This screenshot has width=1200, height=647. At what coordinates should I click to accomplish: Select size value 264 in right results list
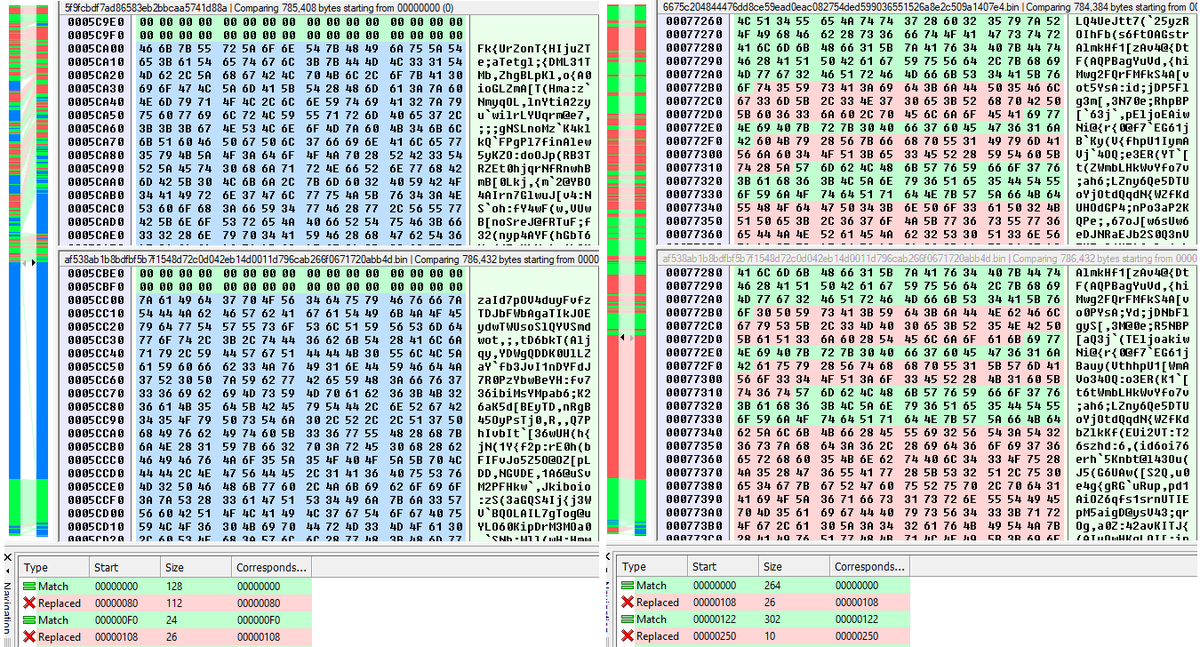tap(773, 585)
